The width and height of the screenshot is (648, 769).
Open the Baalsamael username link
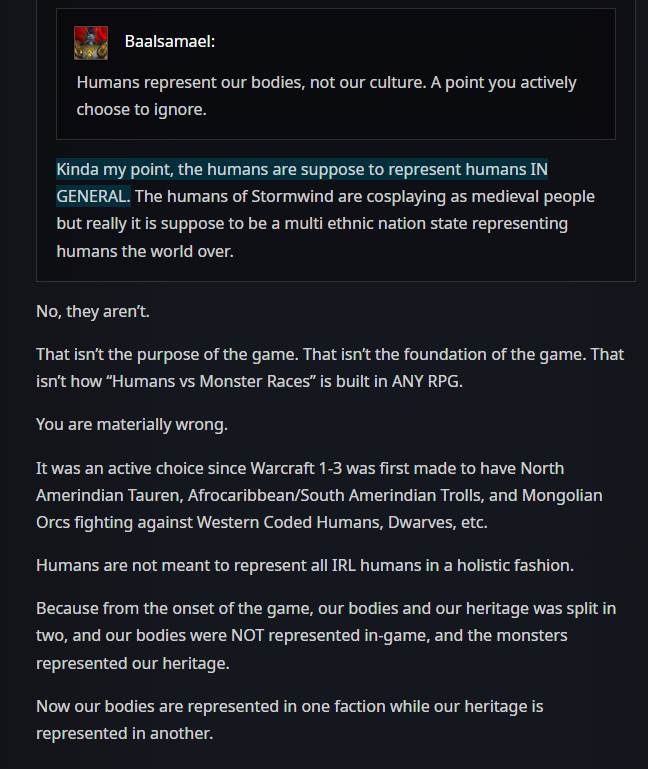point(170,42)
